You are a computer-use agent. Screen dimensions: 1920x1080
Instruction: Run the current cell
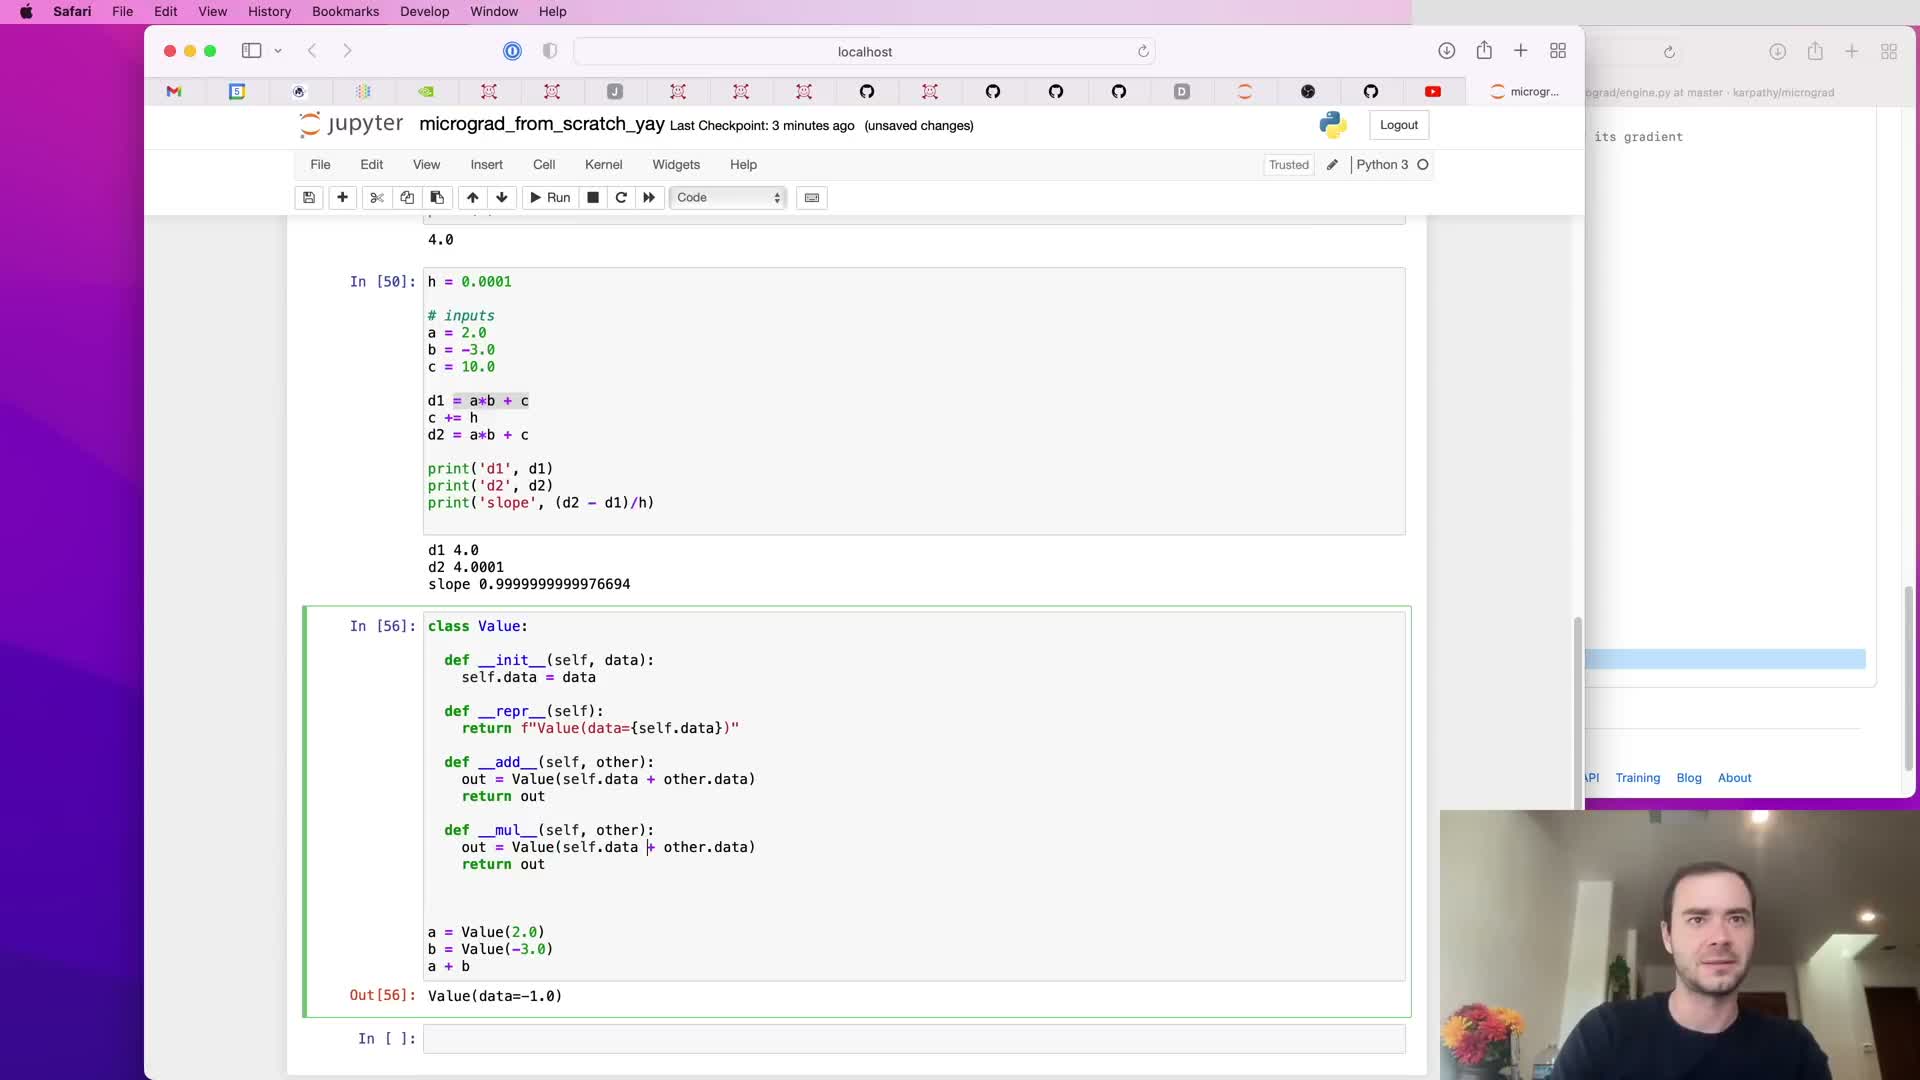(549, 198)
